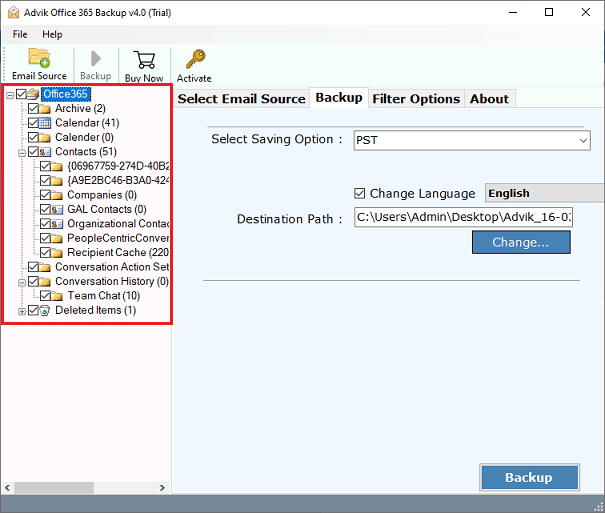Uncheck the Archive (2) checkbox
This screenshot has width=605, height=513.
(x=33, y=108)
